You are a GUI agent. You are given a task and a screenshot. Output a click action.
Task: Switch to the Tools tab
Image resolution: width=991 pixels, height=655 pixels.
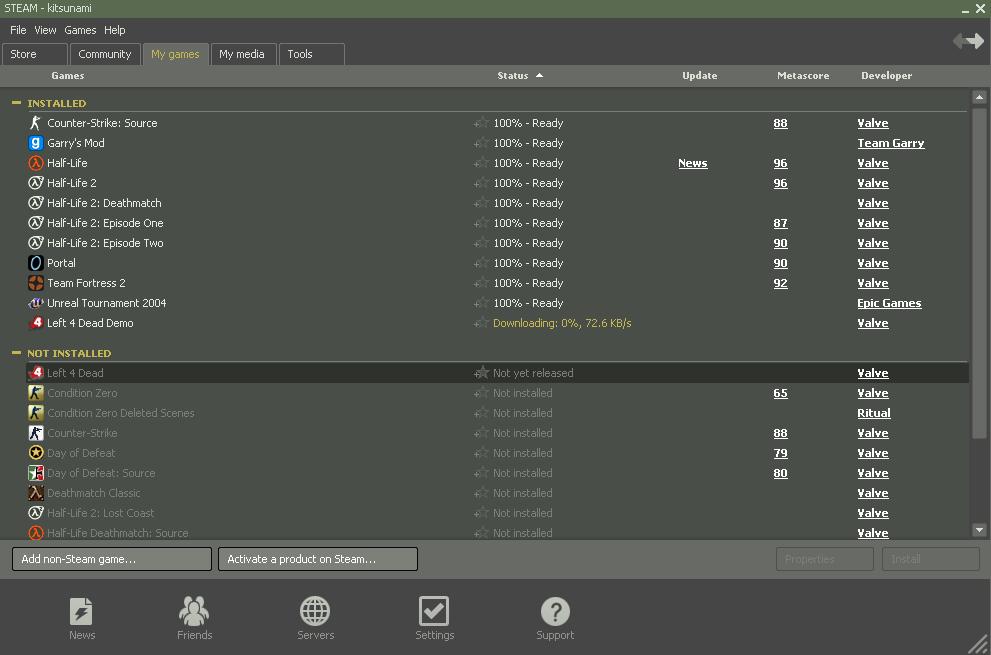pos(312,54)
